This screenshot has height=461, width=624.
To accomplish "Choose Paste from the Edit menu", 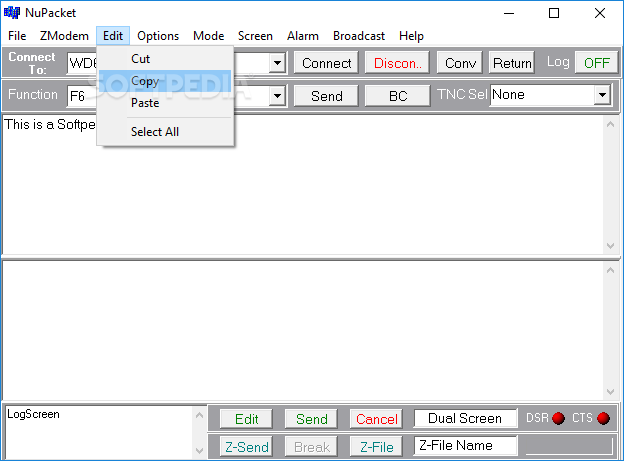I will coord(165,103).
